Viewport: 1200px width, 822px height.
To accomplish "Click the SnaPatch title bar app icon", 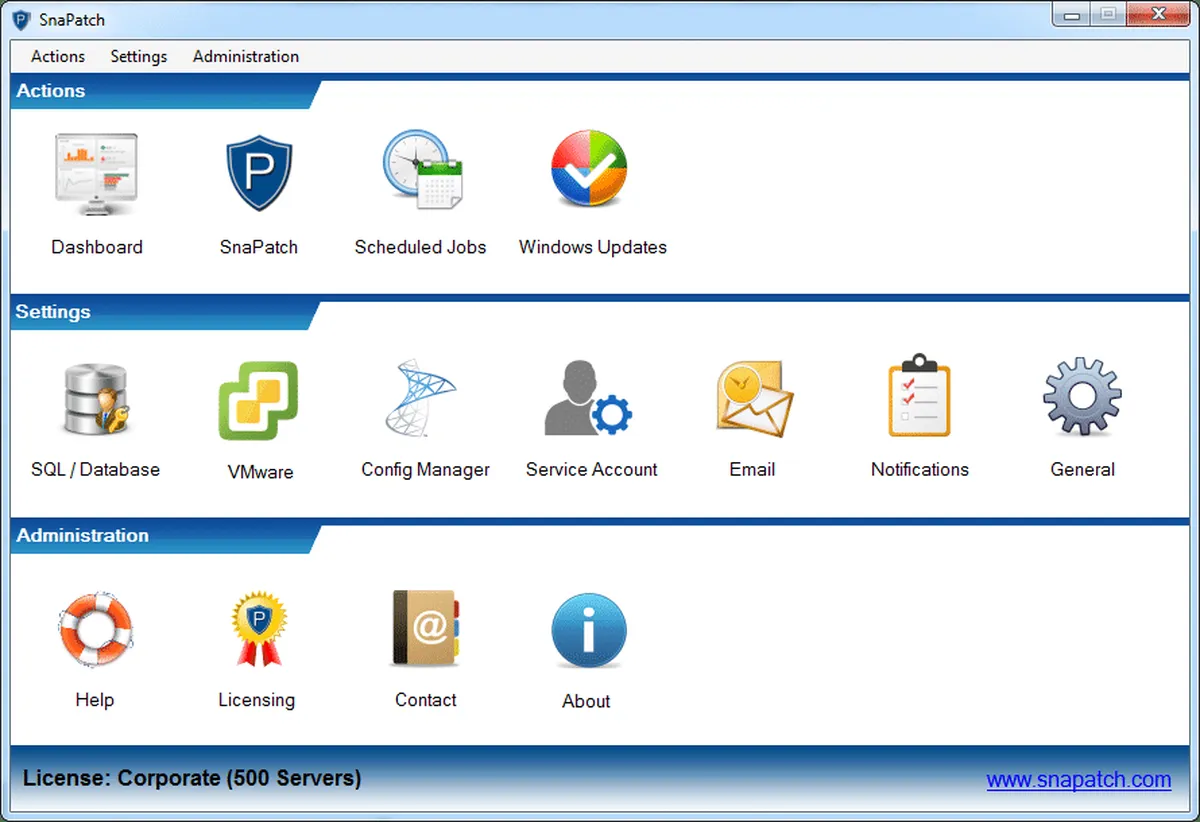I will coord(21,19).
